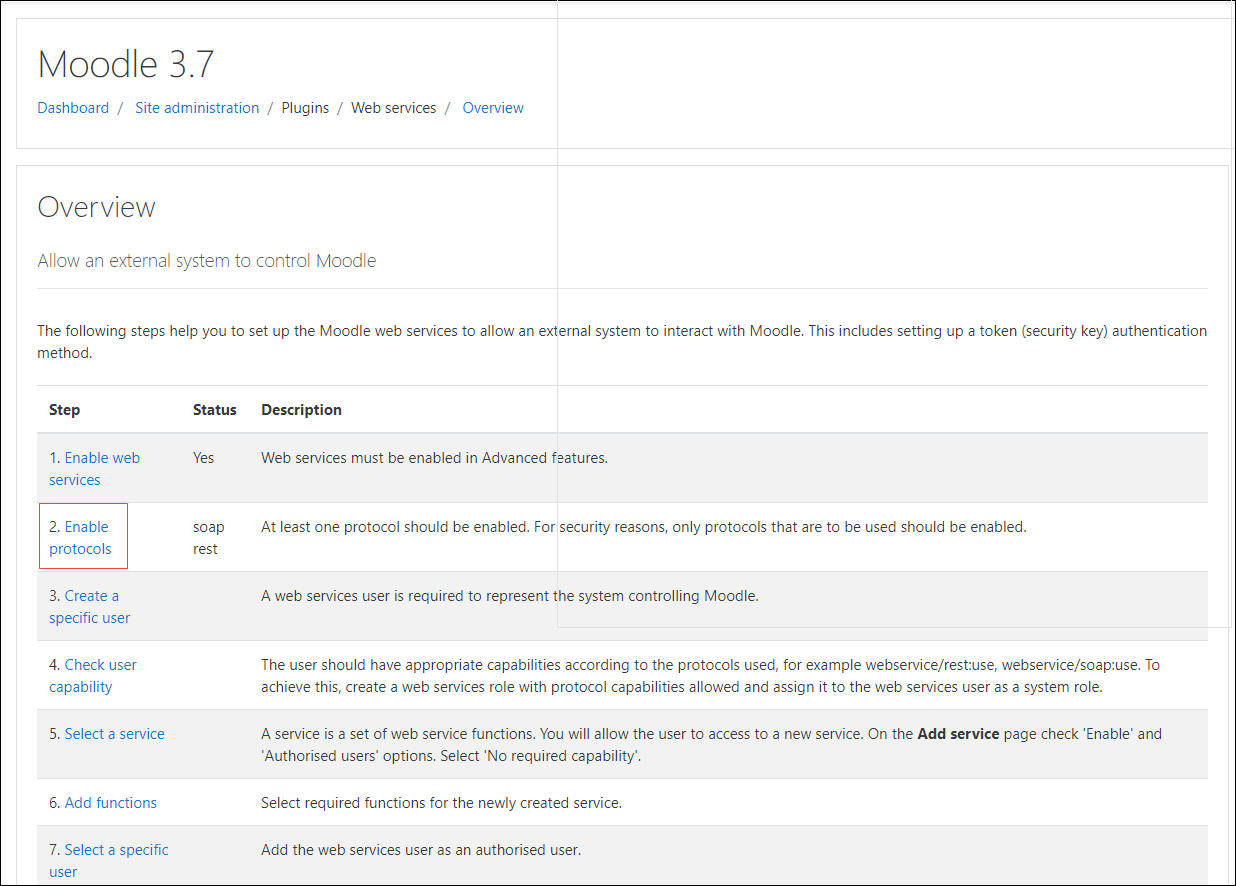The height and width of the screenshot is (886, 1236).
Task: Click the bold 'Add service' text
Action: point(959,734)
